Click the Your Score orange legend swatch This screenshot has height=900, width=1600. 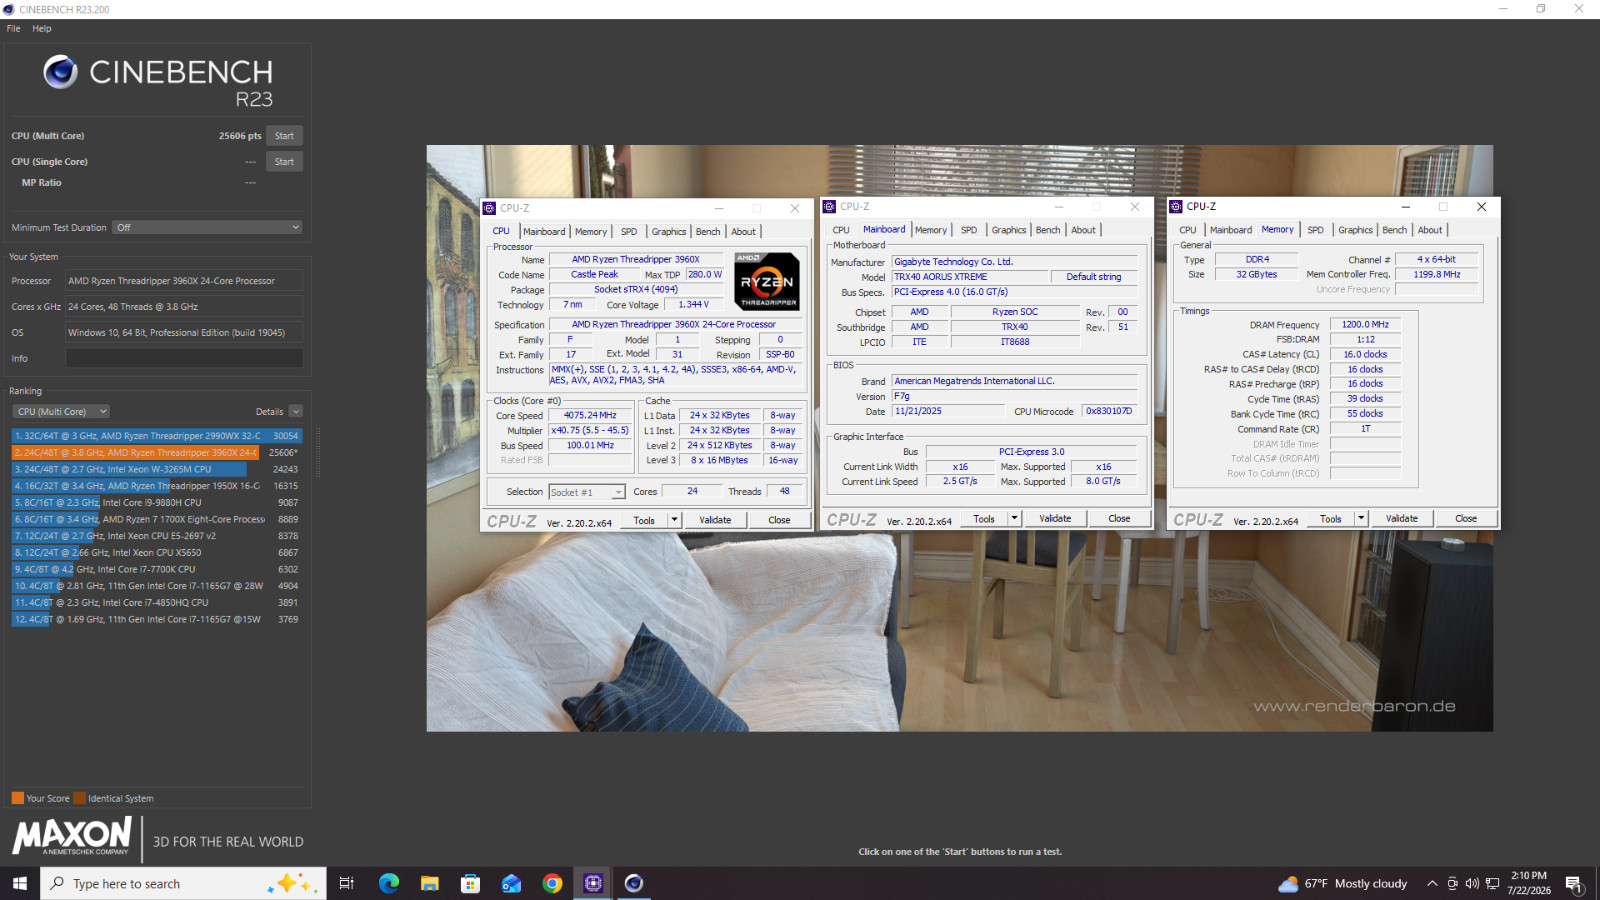point(17,798)
